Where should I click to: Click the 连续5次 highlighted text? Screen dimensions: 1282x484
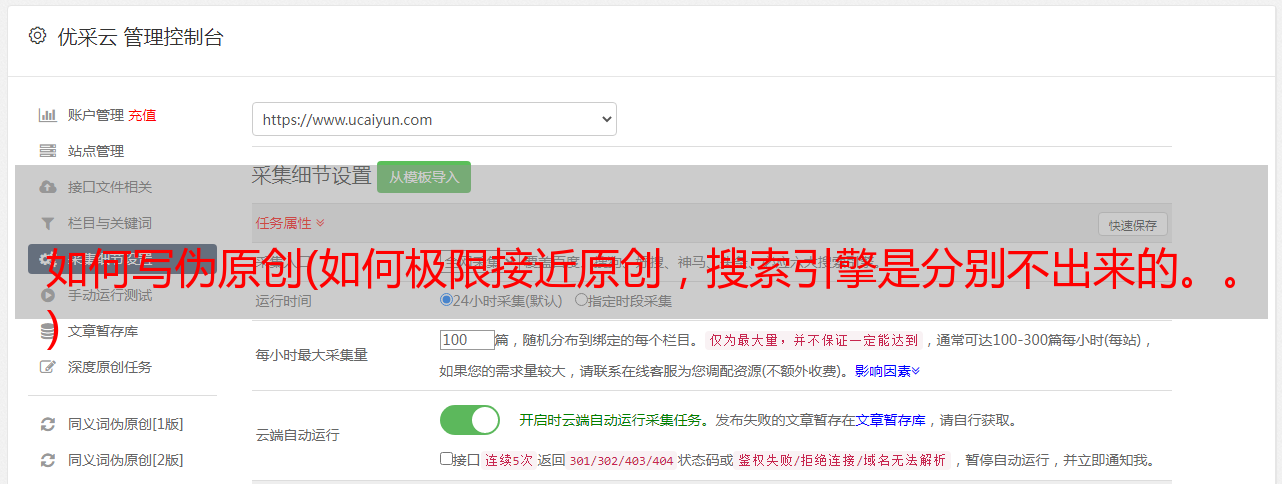tap(508, 461)
